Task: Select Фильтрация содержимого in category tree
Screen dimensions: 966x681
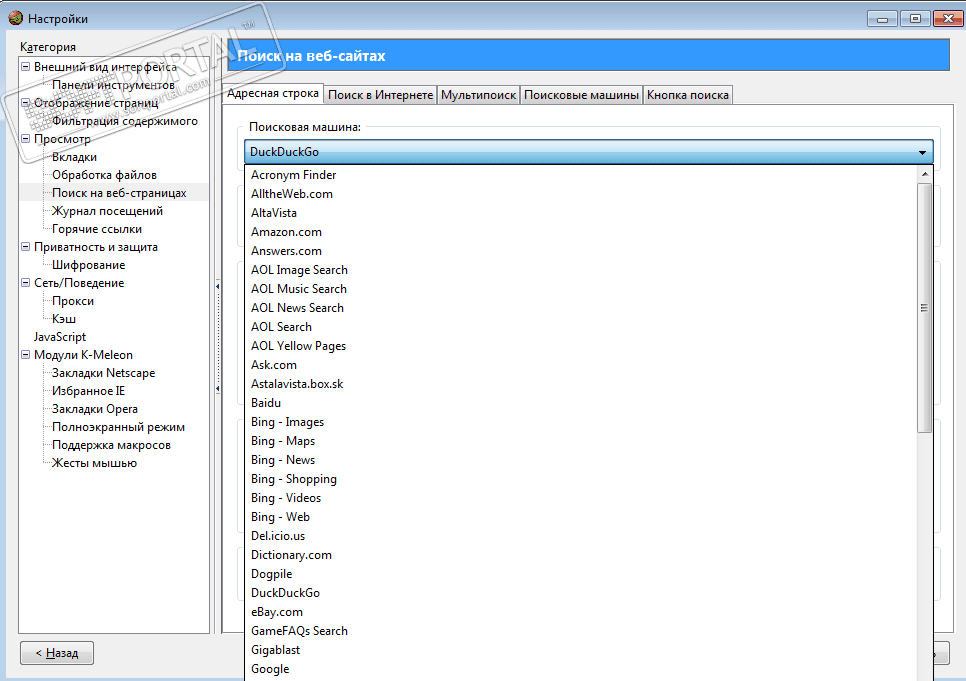Action: pos(124,121)
